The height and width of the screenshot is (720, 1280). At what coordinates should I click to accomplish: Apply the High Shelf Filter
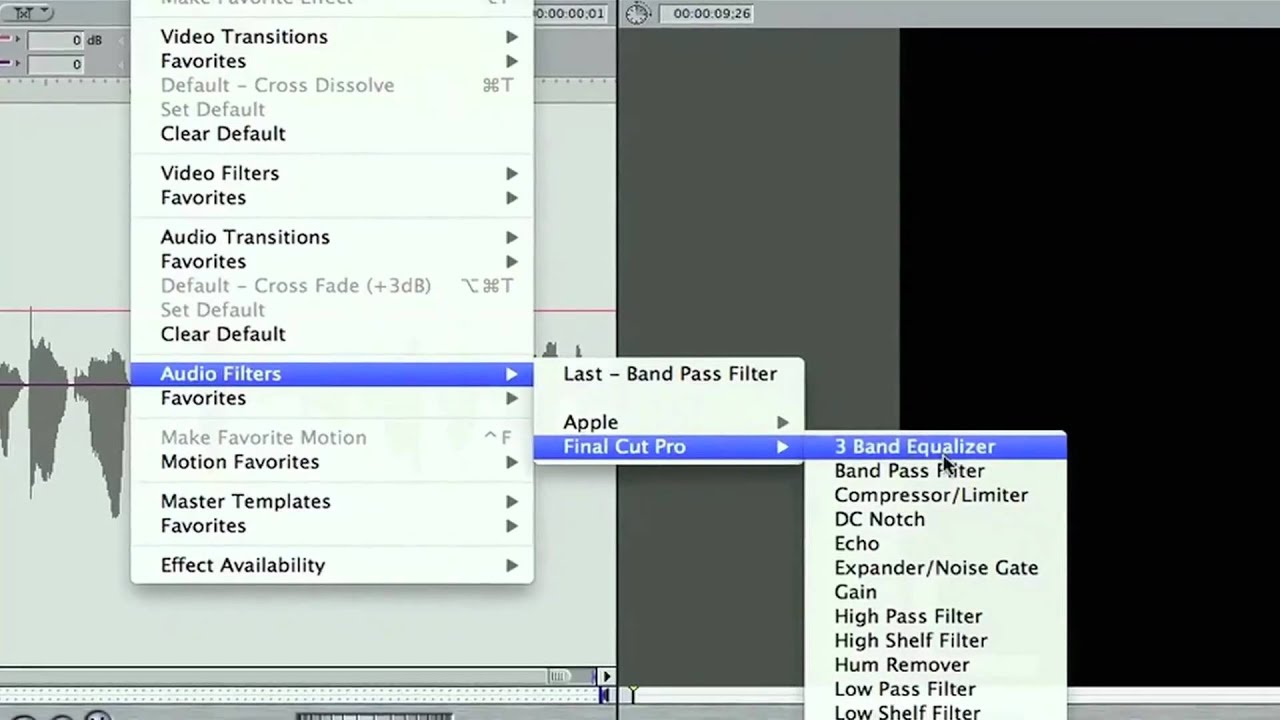936,641
